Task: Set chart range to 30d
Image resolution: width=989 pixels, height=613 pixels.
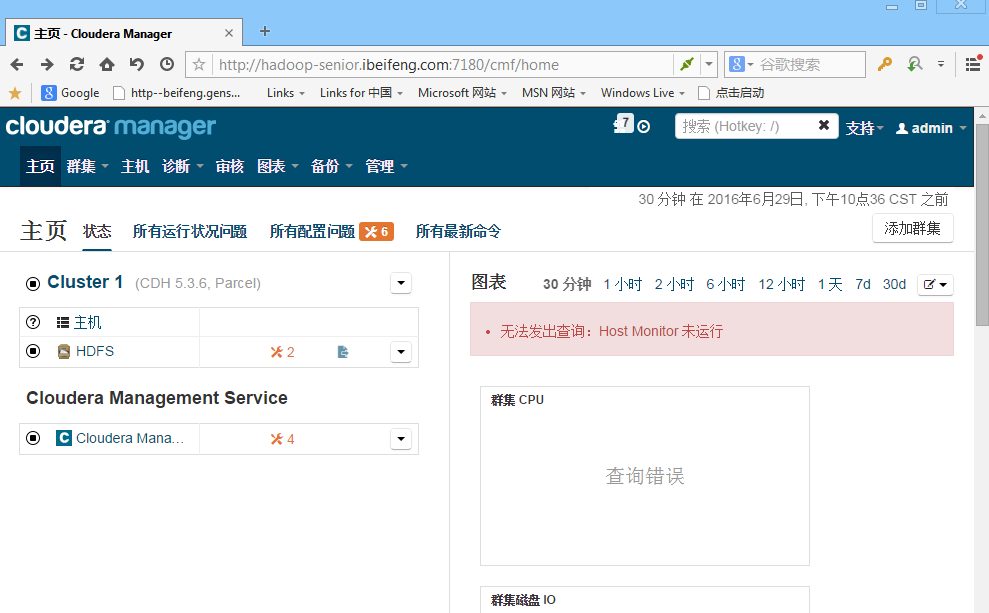Action: click(x=894, y=284)
